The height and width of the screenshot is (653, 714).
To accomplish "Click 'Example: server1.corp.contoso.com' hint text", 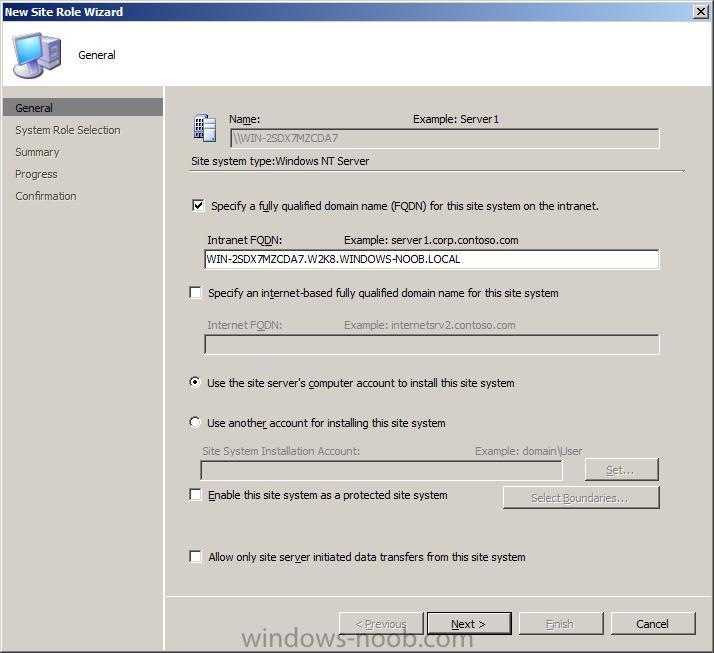I will pyautogui.click(x=431, y=240).
